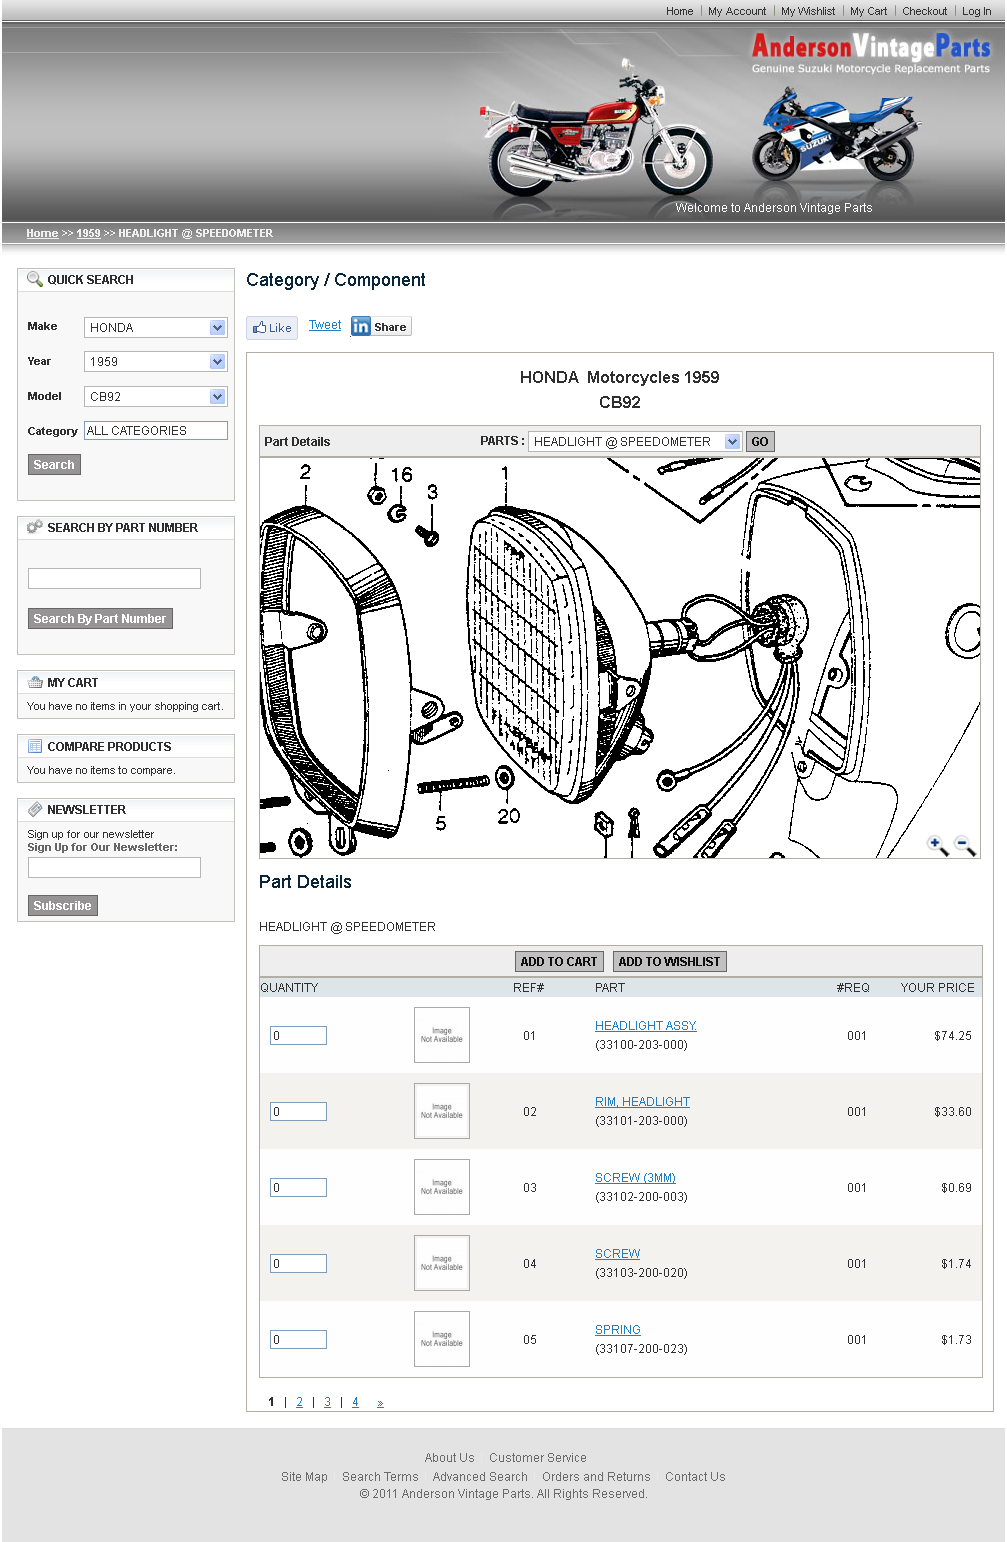Image resolution: width=1007 pixels, height=1542 pixels.
Task: Focus the newsletter email field
Action: click(x=114, y=867)
